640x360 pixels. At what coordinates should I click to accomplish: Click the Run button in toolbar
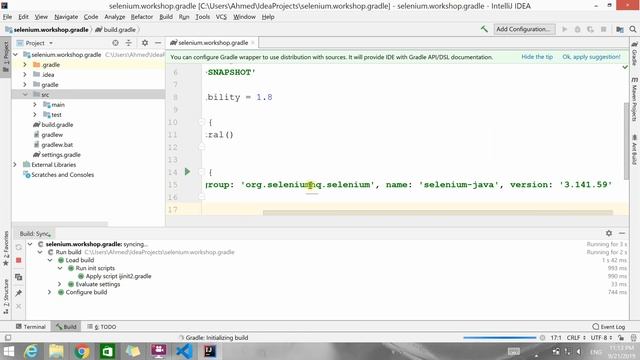click(564, 29)
